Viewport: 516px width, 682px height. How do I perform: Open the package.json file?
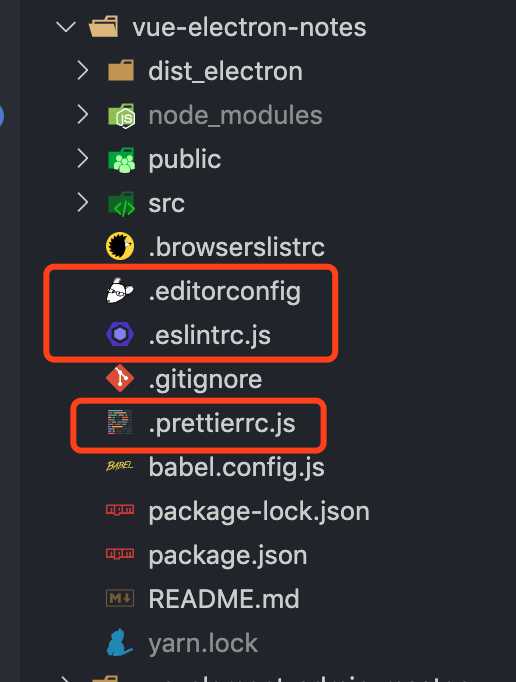click(x=228, y=555)
